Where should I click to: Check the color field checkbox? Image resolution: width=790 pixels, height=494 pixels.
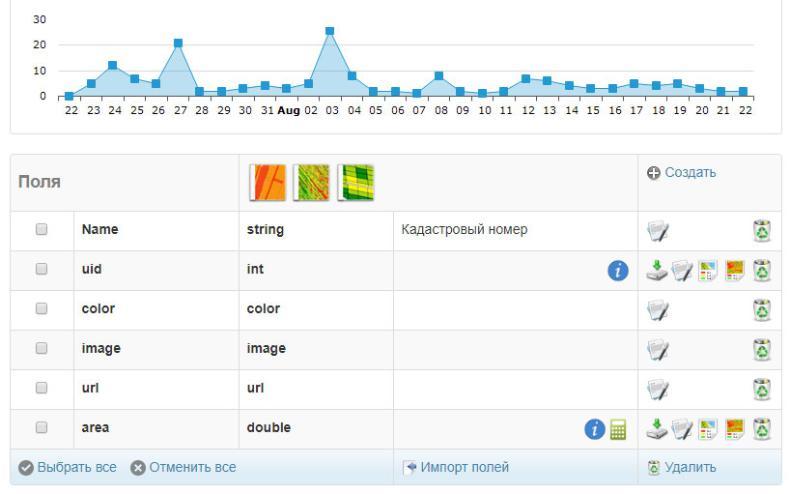(x=41, y=308)
